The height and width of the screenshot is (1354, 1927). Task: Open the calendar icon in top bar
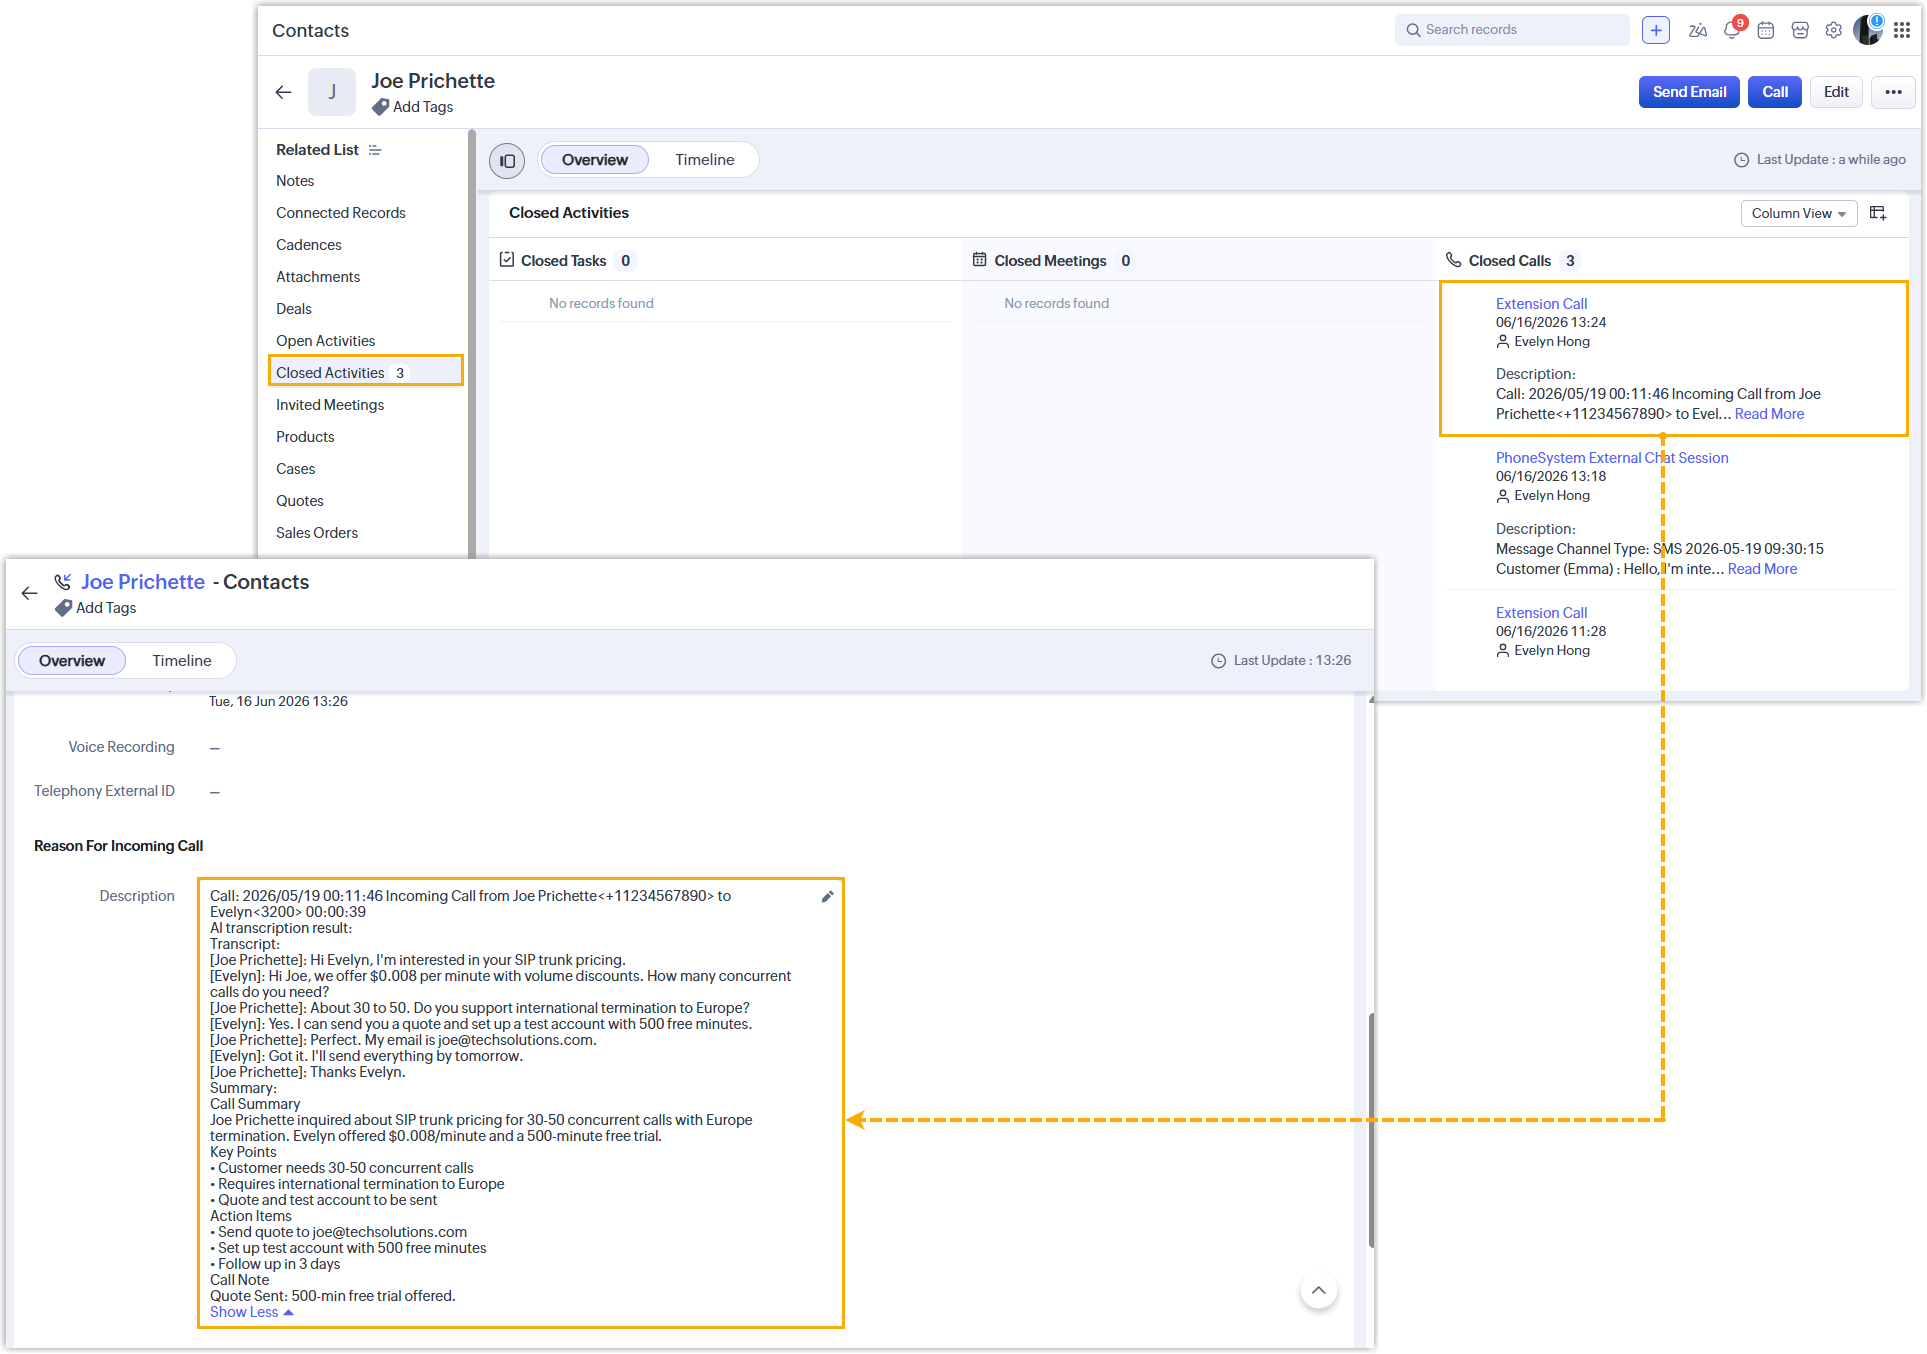1766,31
